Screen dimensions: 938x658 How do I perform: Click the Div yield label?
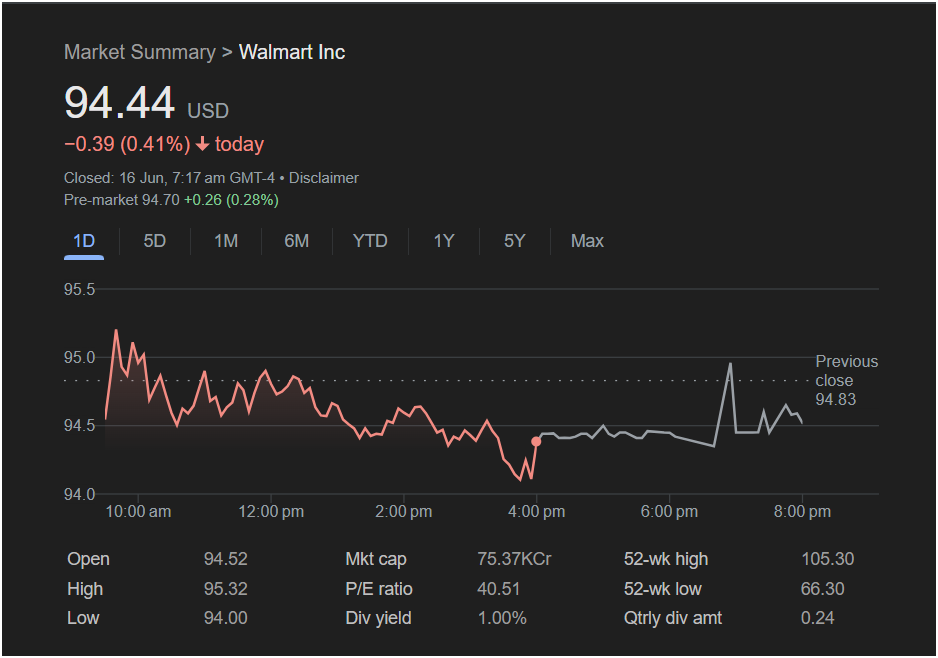[378, 618]
